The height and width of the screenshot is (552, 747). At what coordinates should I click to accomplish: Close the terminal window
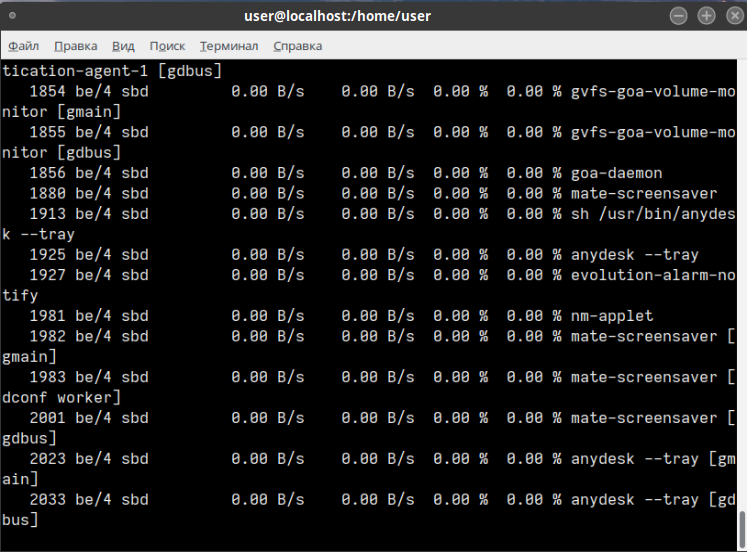(x=731, y=16)
